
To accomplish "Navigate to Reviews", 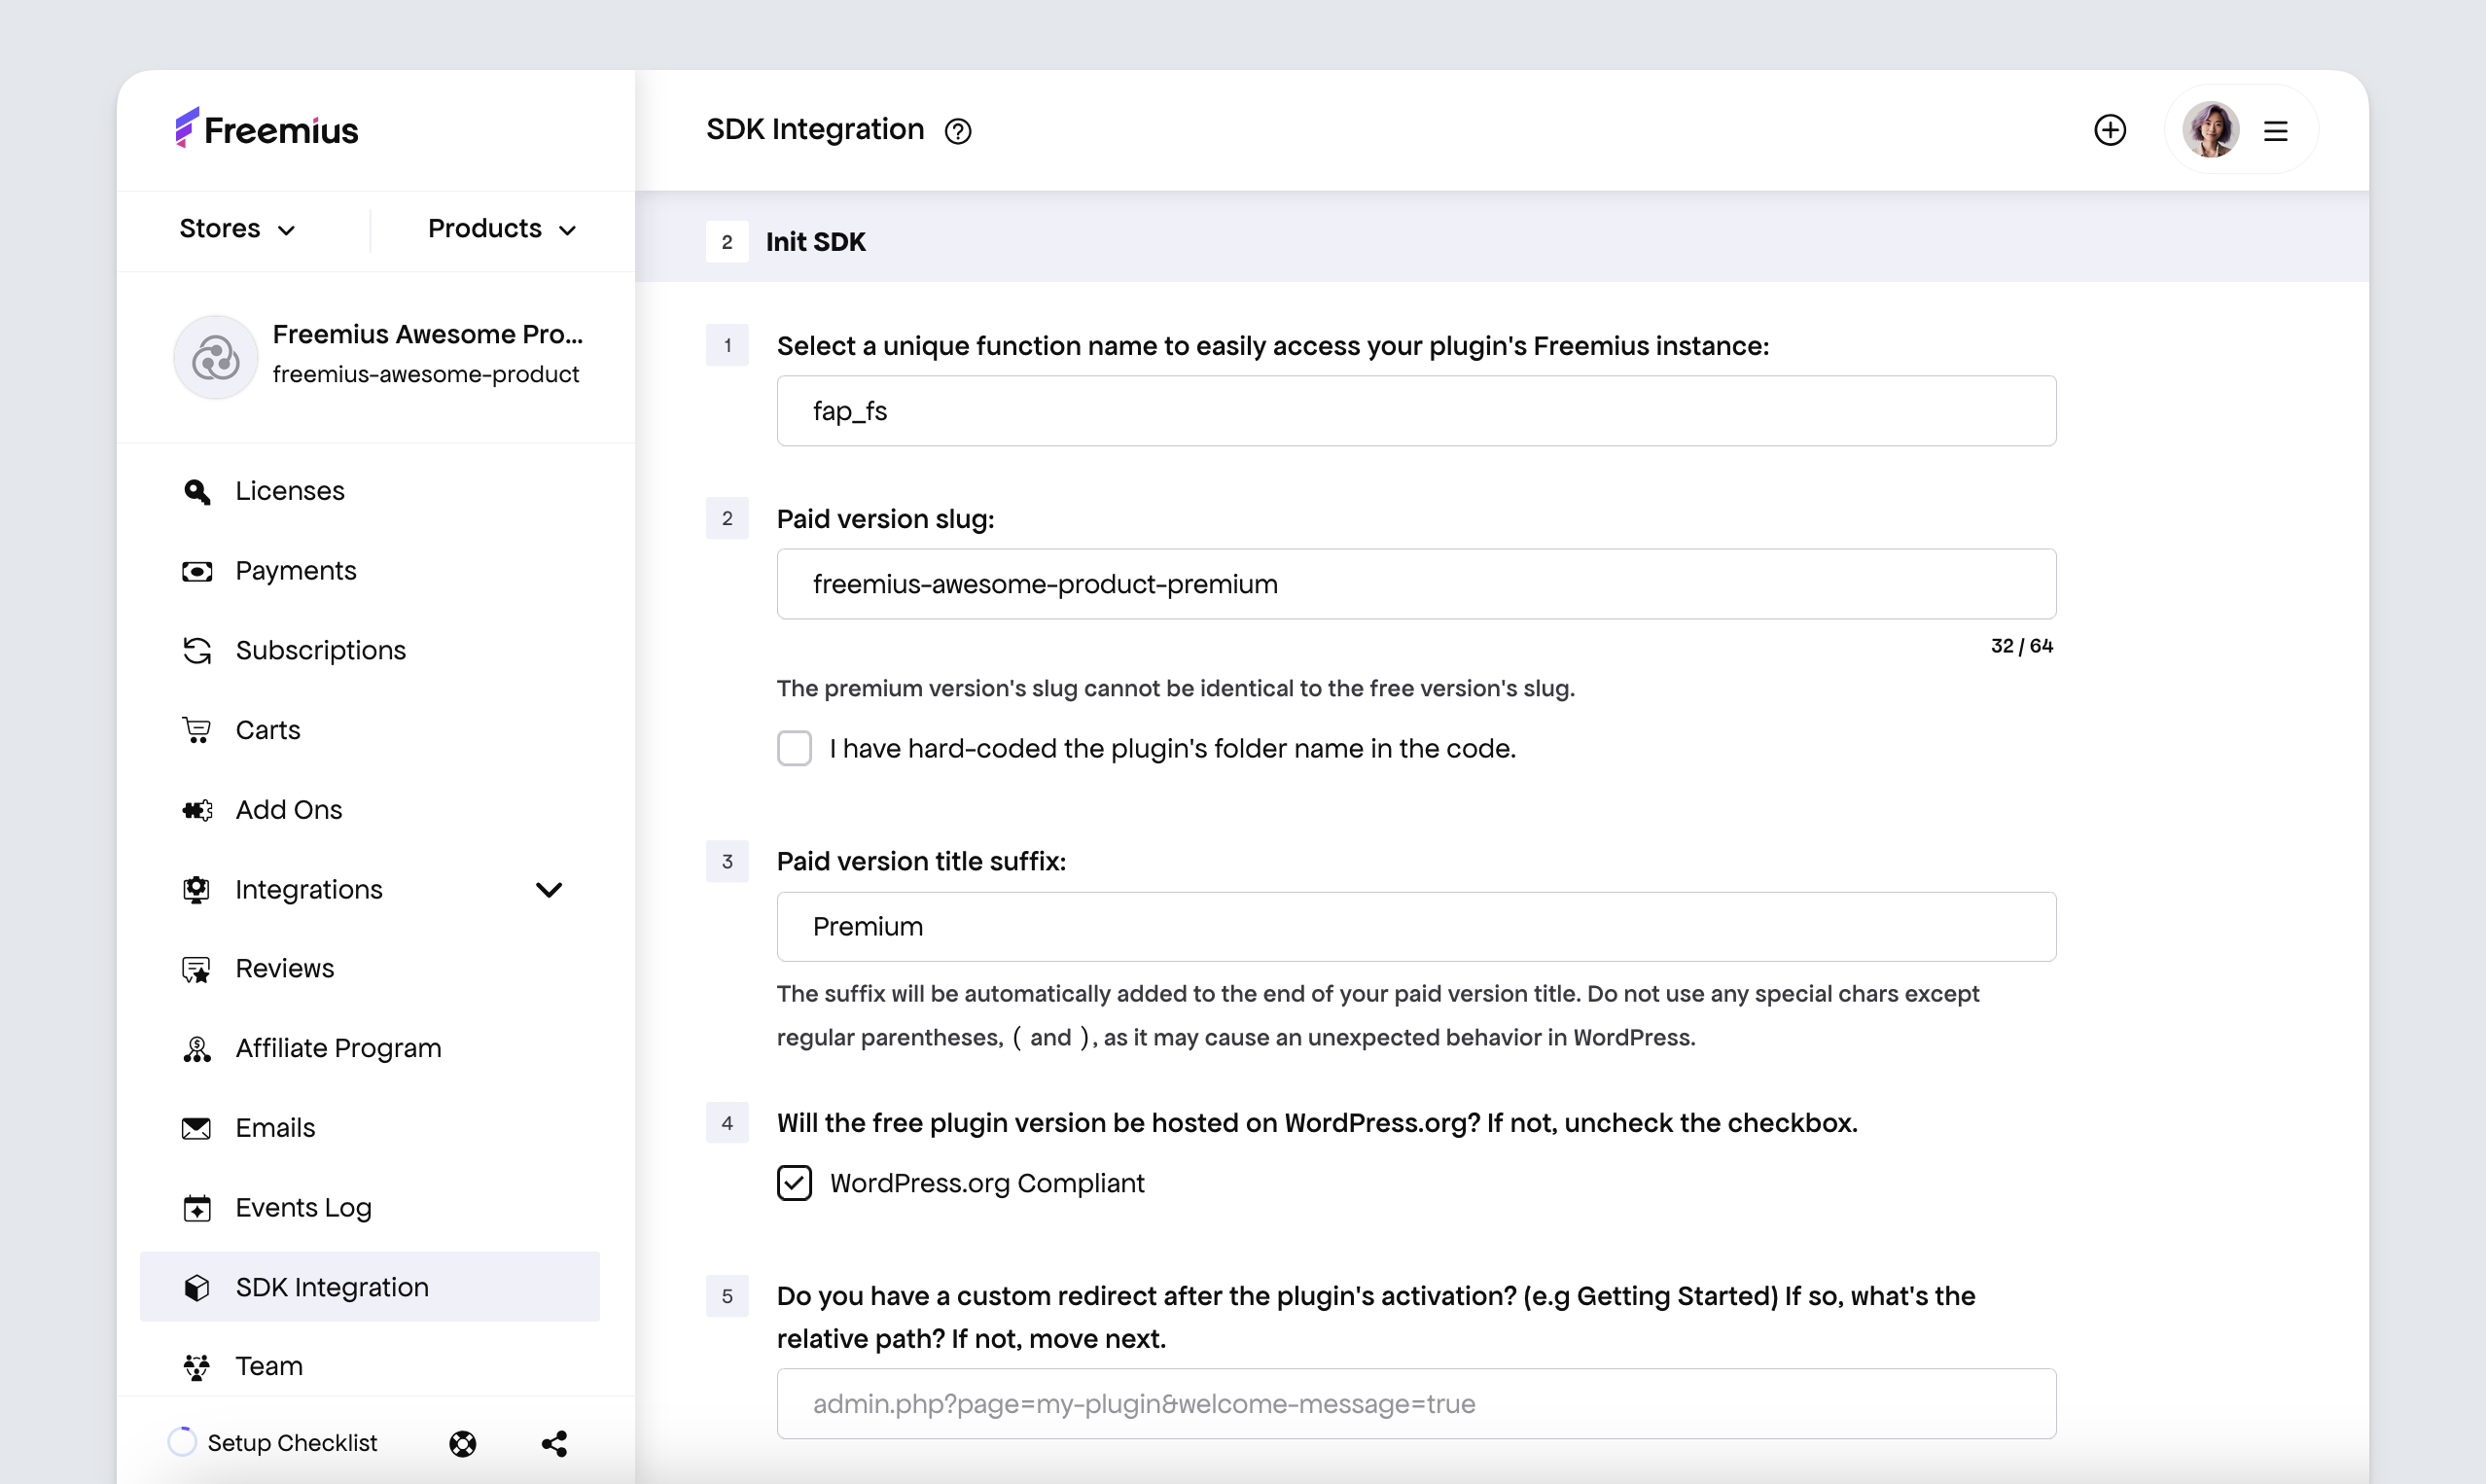I will pos(285,969).
